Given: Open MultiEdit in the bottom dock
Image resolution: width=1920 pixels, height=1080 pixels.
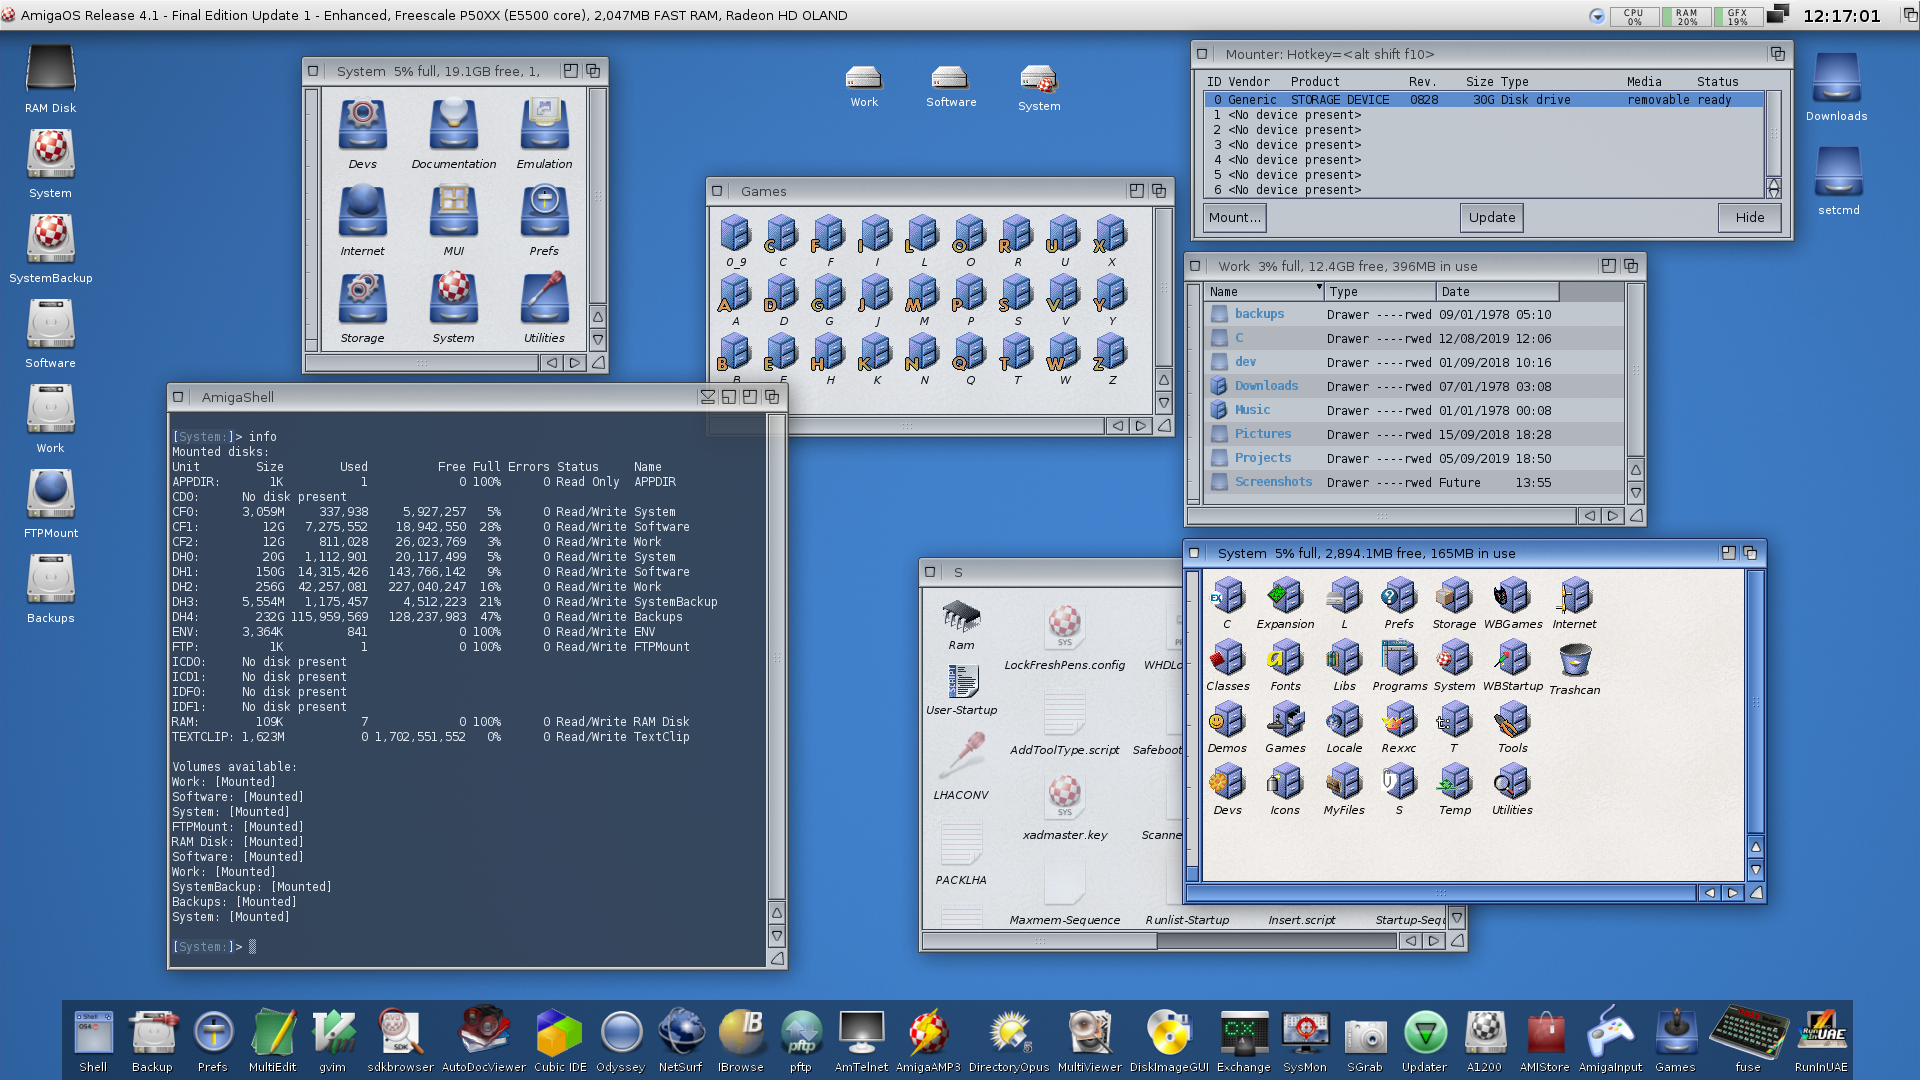Looking at the screenshot, I should coord(272,1033).
